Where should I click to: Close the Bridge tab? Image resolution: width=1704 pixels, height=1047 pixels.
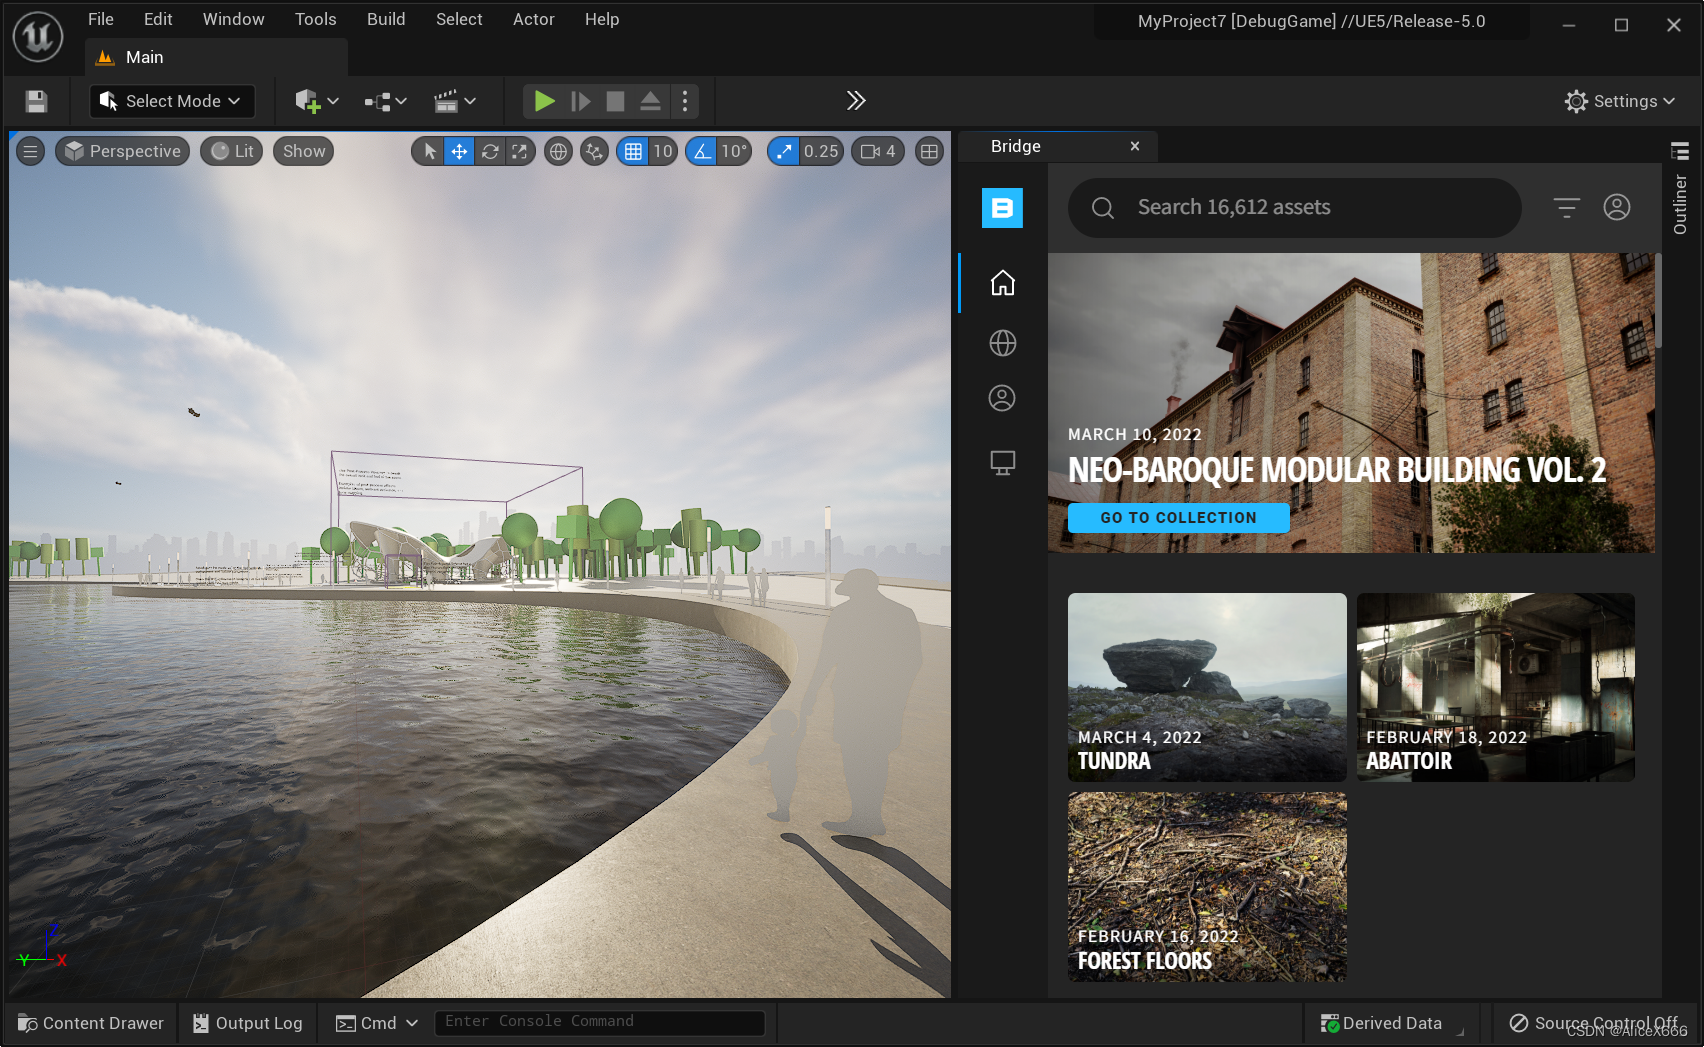1135,146
